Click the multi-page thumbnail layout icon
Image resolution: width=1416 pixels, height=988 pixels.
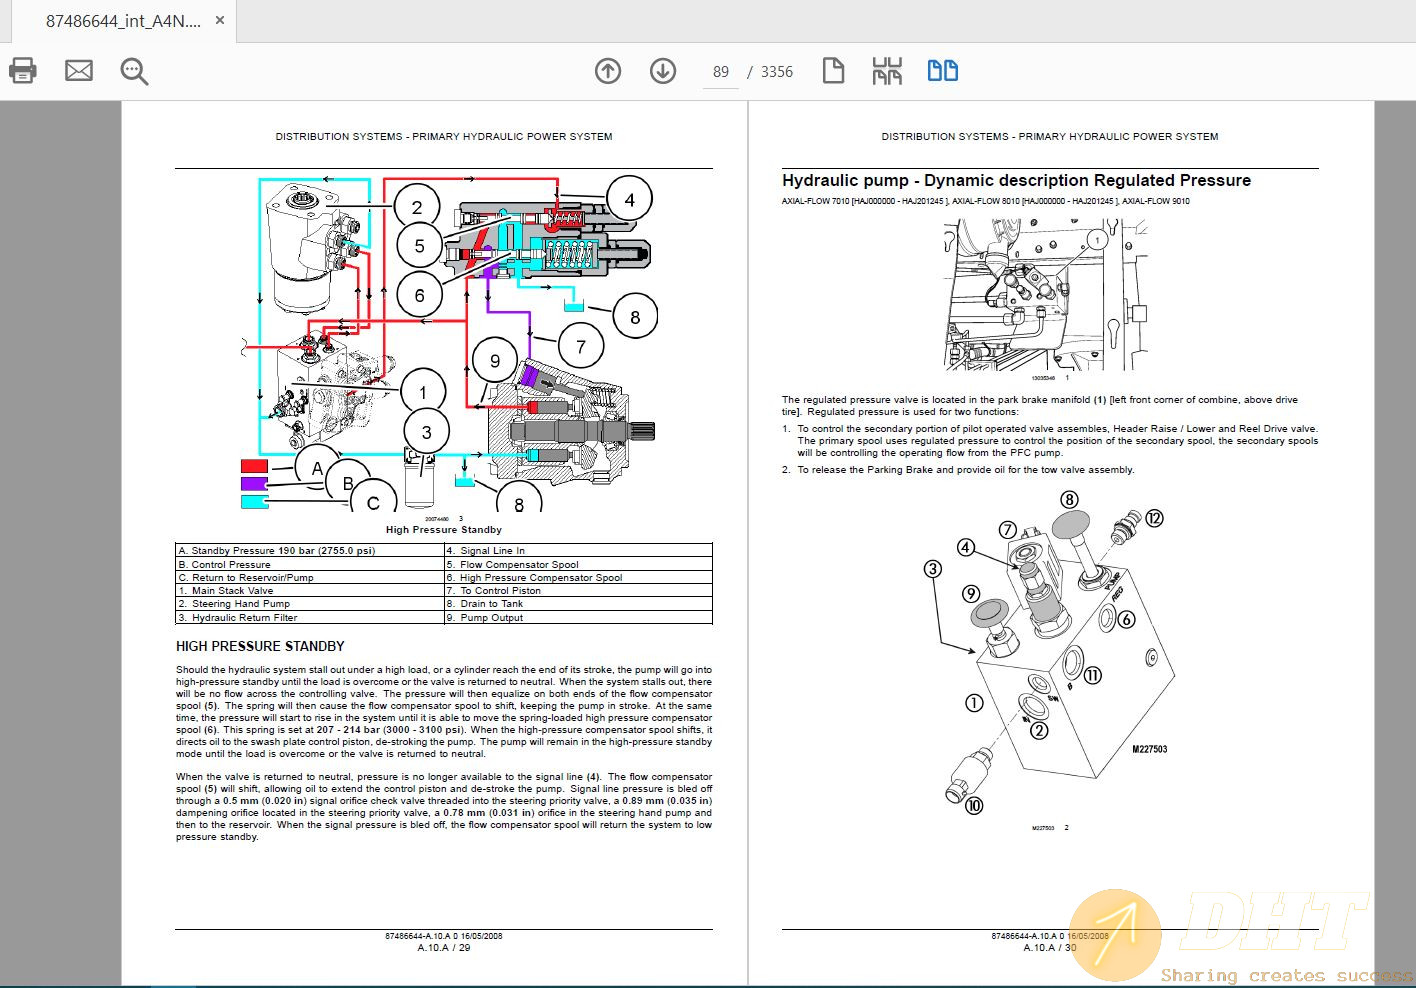887,71
